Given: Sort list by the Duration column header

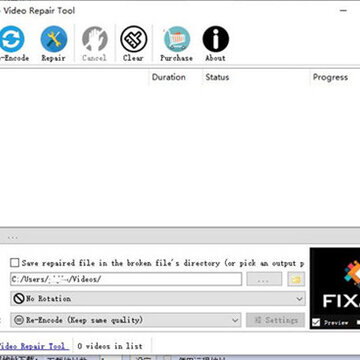Looking at the screenshot, I should click(x=169, y=77).
